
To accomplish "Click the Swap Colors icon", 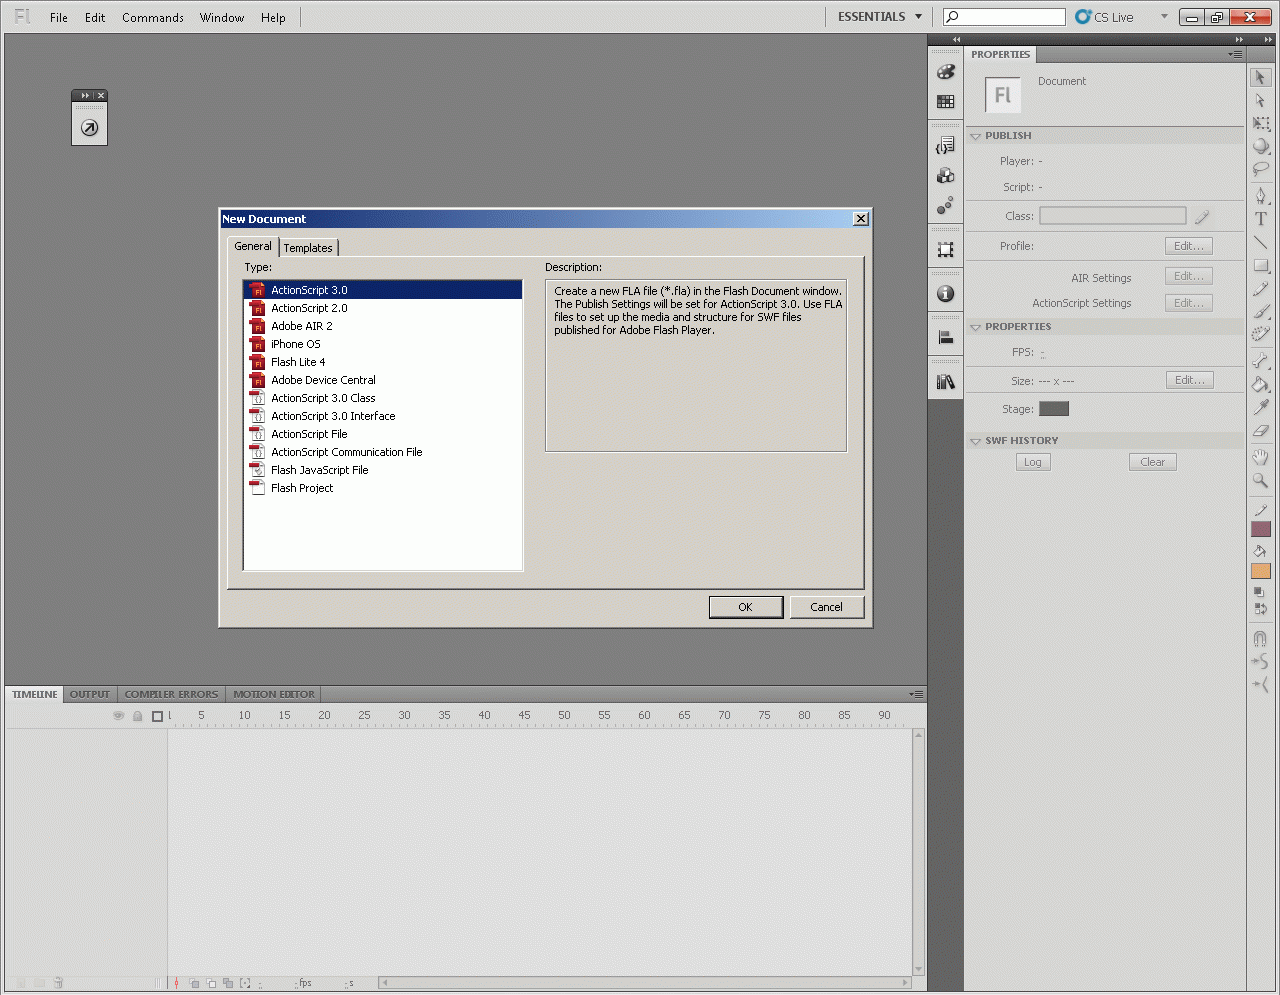I will pos(1260,608).
